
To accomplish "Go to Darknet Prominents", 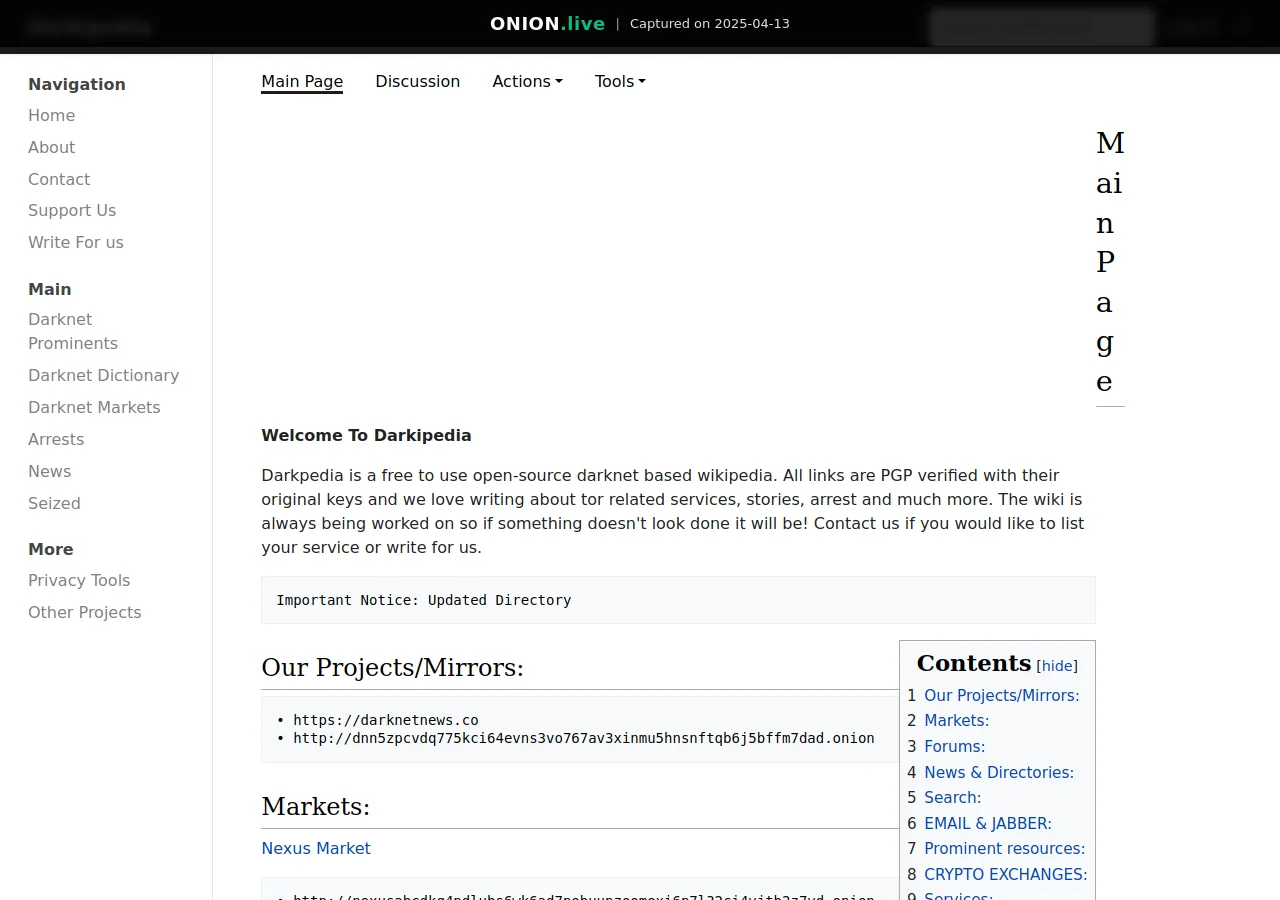I will point(73,331).
